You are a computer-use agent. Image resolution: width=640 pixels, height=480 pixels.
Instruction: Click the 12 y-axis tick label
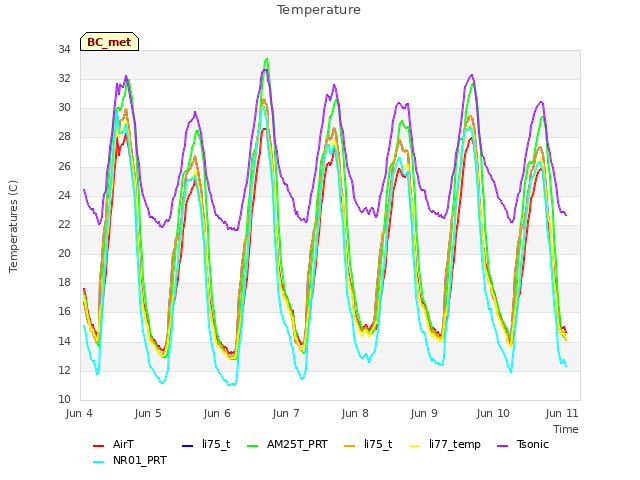click(x=64, y=371)
